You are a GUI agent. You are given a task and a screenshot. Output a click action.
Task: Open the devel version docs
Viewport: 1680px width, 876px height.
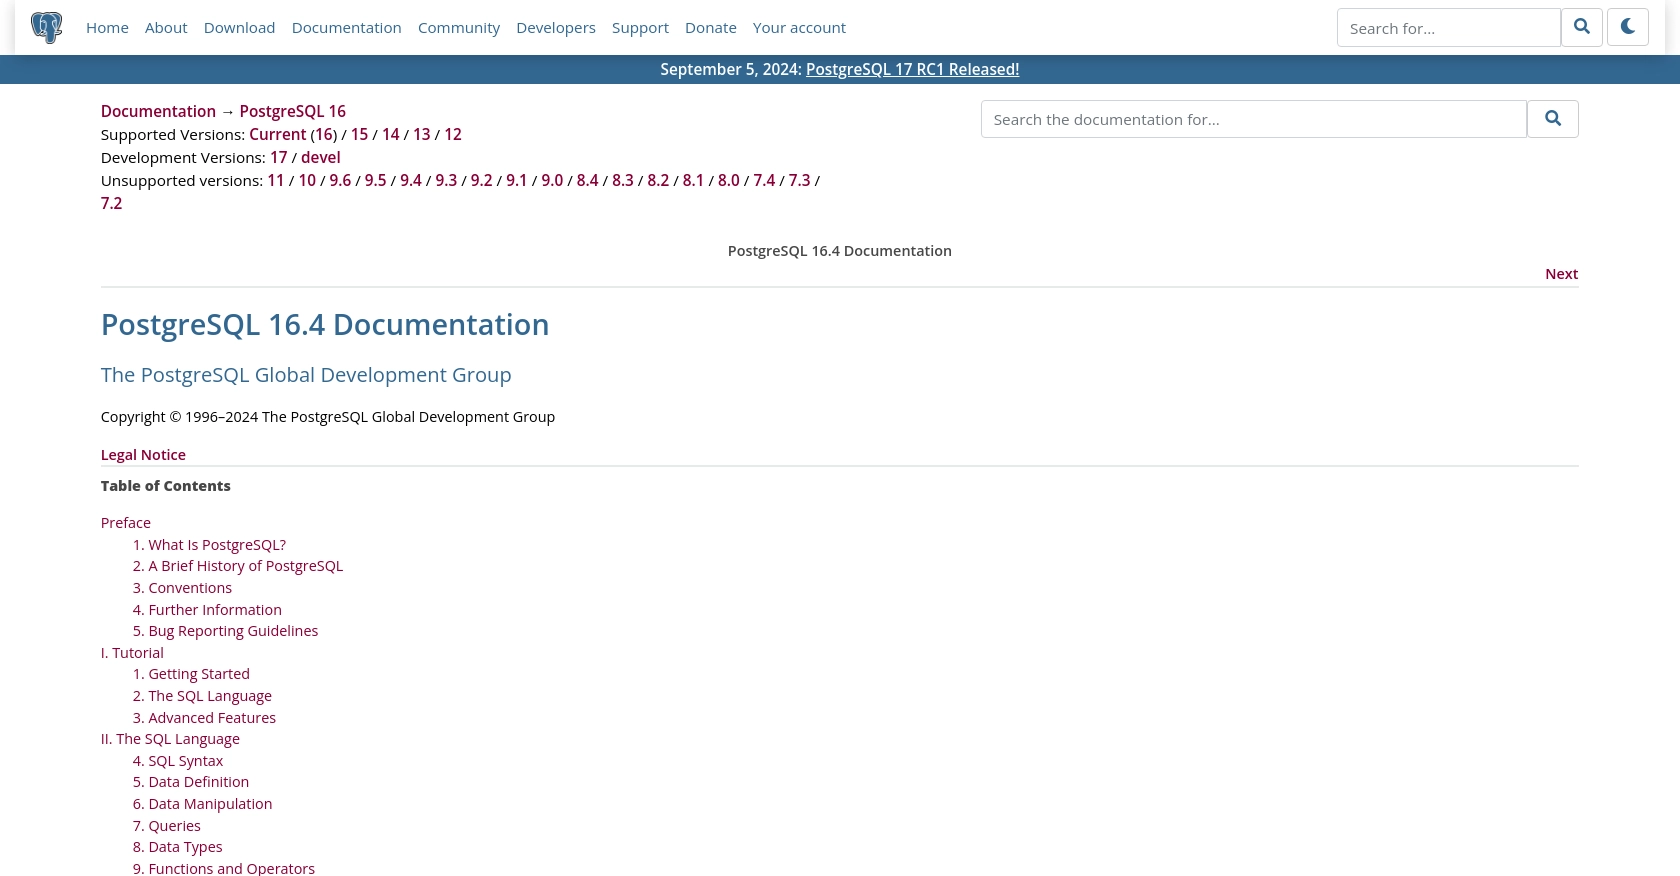tap(321, 157)
